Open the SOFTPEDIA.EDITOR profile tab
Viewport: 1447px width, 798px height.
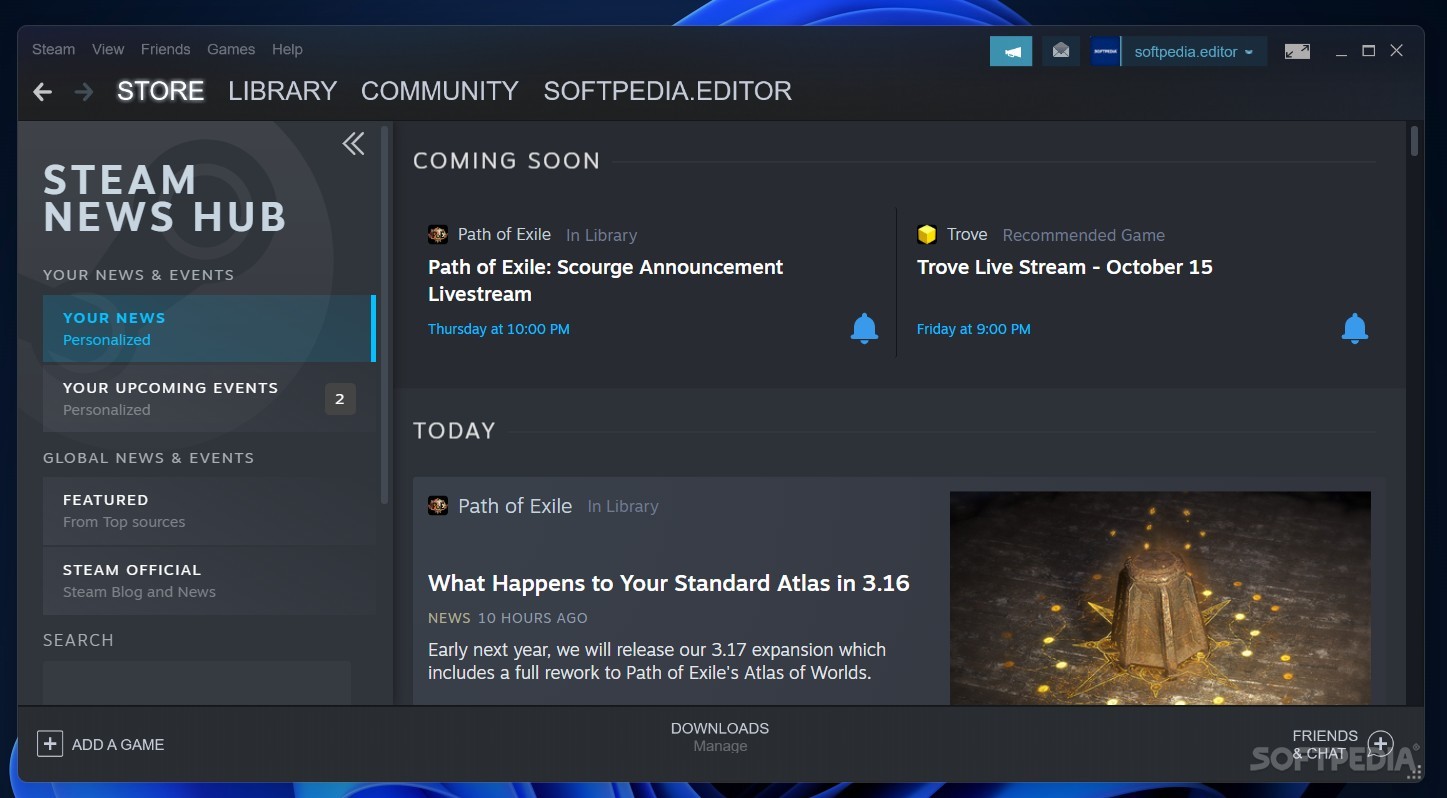[667, 91]
